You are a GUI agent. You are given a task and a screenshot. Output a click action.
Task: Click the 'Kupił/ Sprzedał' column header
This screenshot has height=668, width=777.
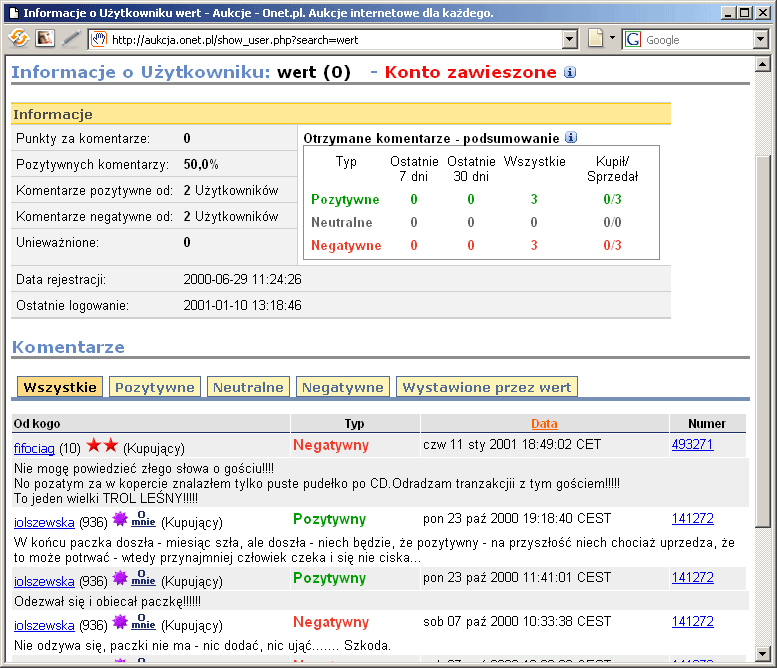click(612, 169)
